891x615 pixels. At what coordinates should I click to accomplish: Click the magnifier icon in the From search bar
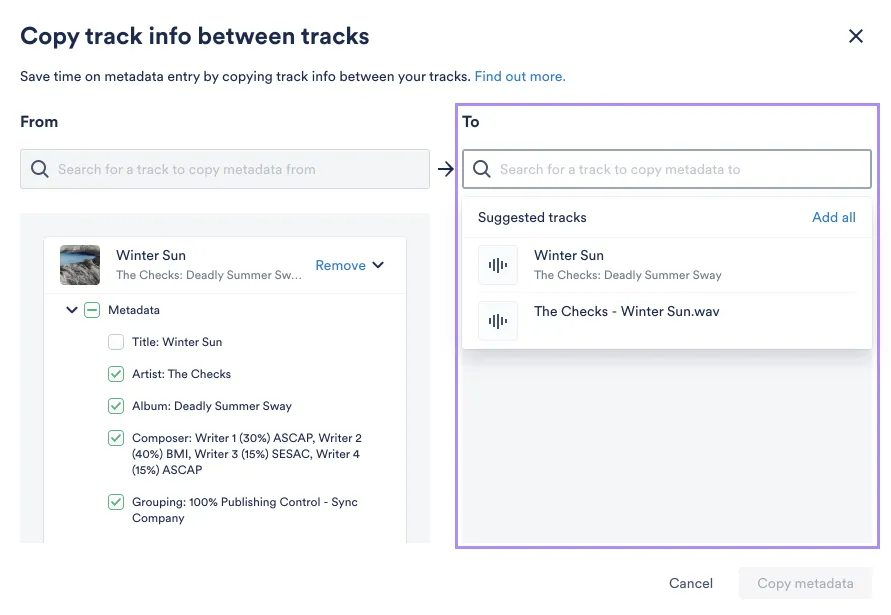[x=39, y=169]
